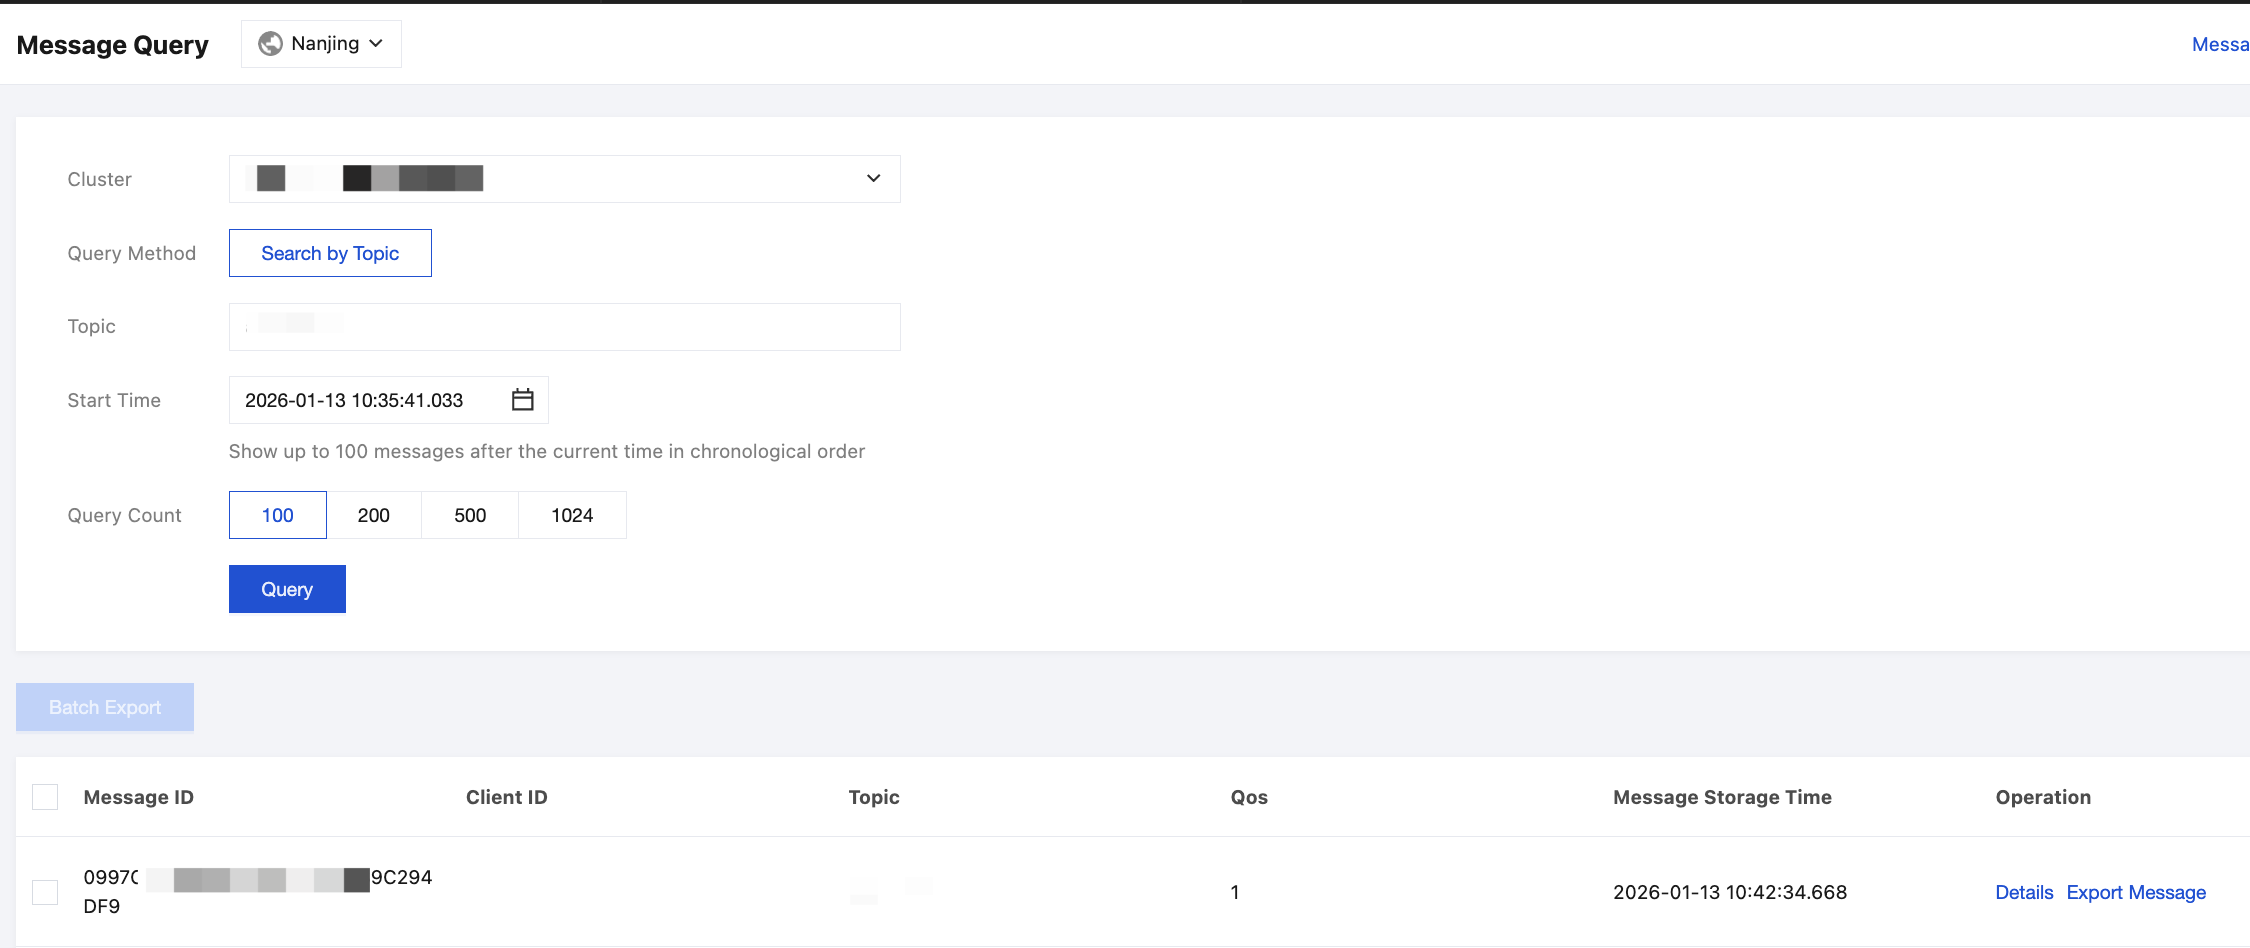Click into the Topic input field
2250x948 pixels.
click(564, 327)
